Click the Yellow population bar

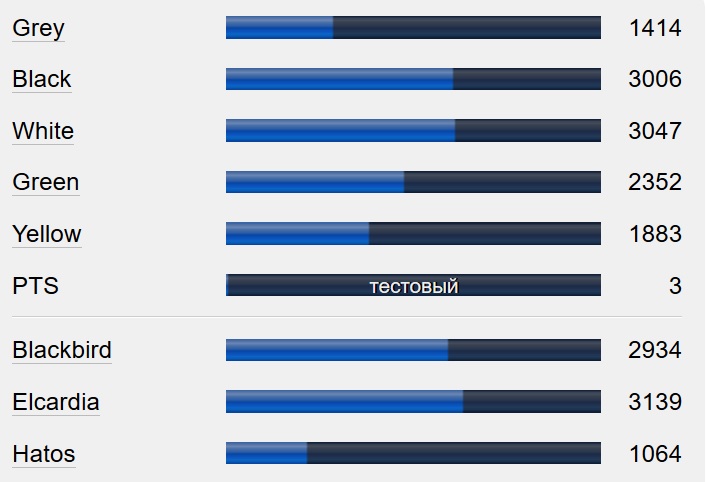pos(413,234)
